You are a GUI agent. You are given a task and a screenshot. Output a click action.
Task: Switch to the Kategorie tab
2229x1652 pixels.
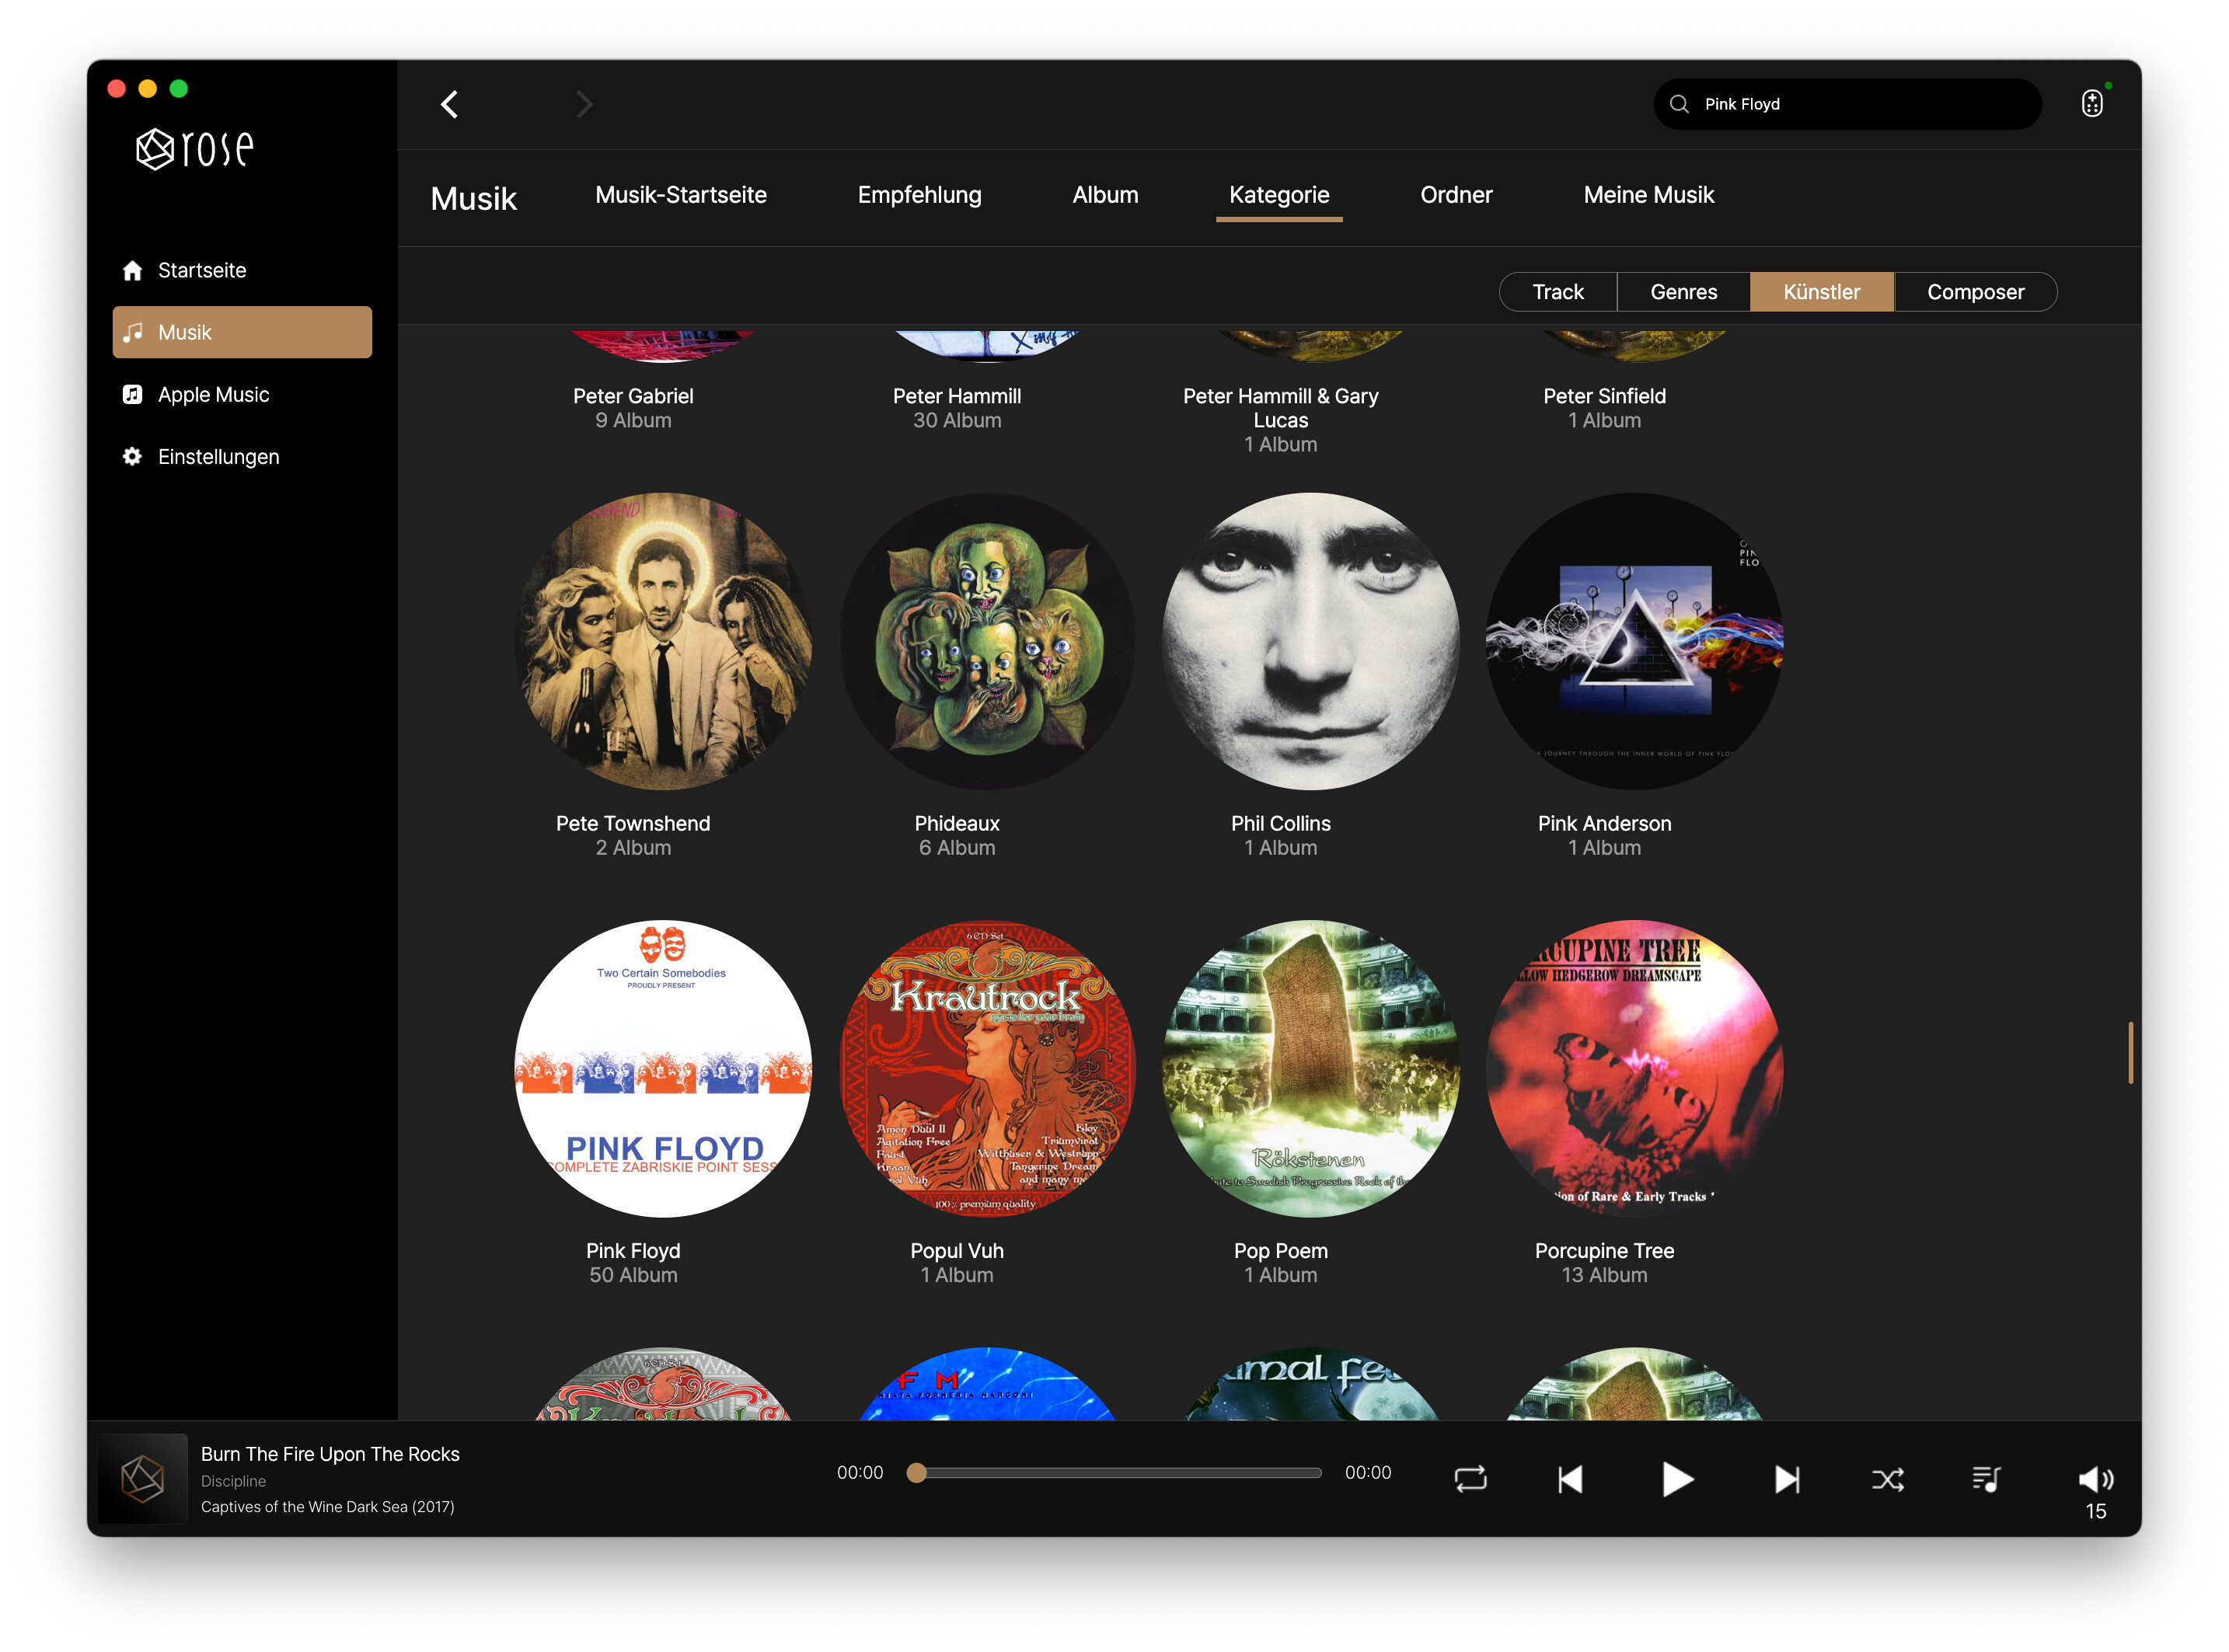tap(1279, 195)
